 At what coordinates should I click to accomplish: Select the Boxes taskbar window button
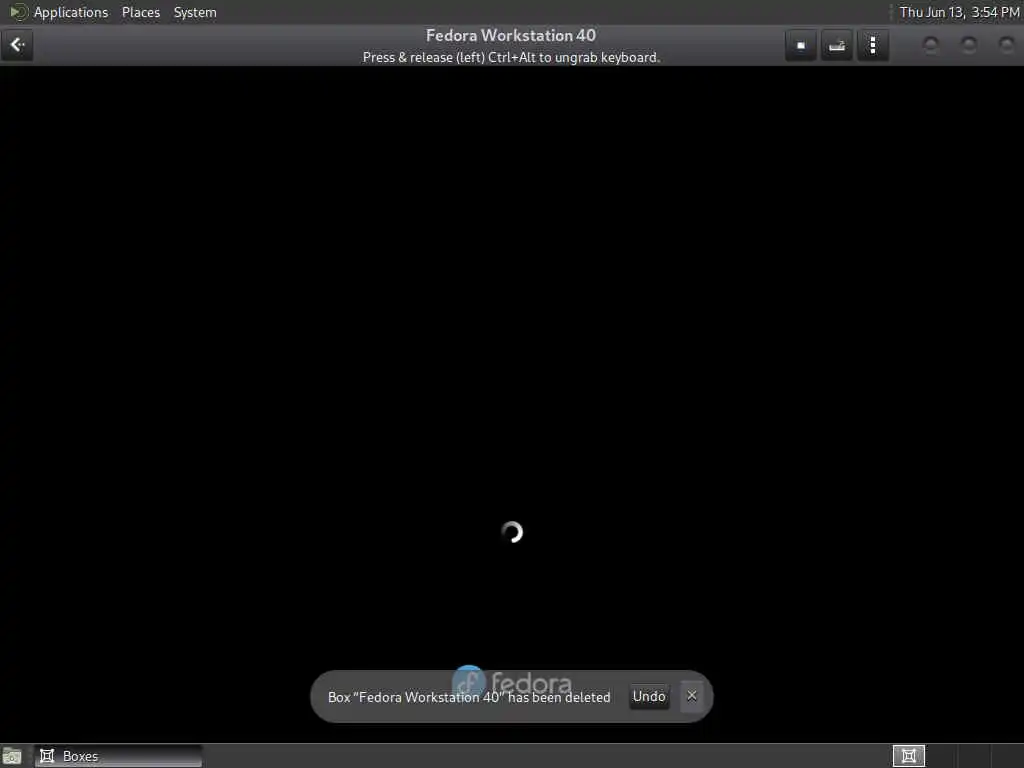(x=118, y=756)
